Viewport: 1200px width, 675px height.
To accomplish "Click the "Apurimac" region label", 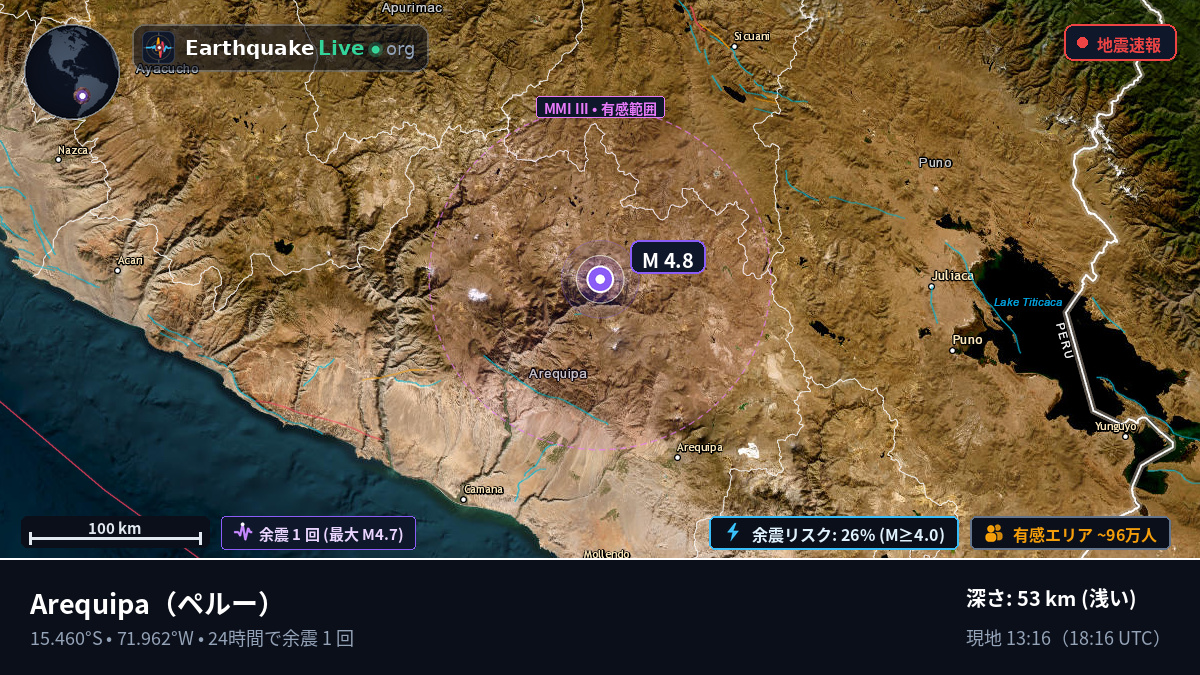I will [412, 8].
